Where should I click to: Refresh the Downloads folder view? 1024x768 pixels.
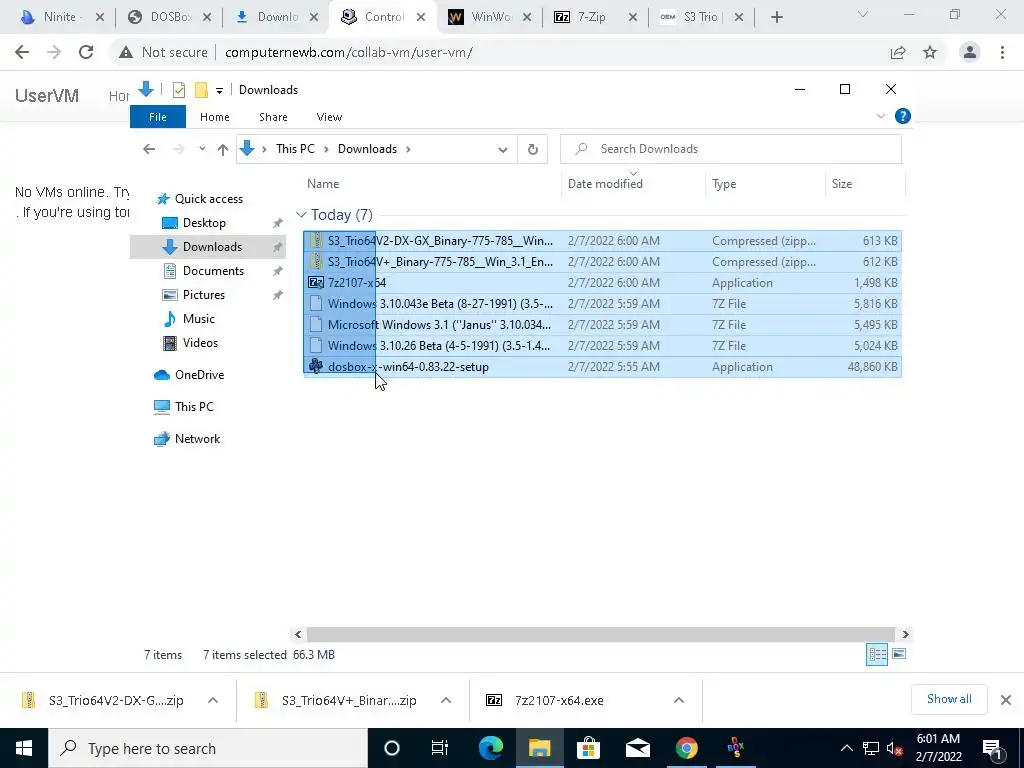tap(533, 150)
